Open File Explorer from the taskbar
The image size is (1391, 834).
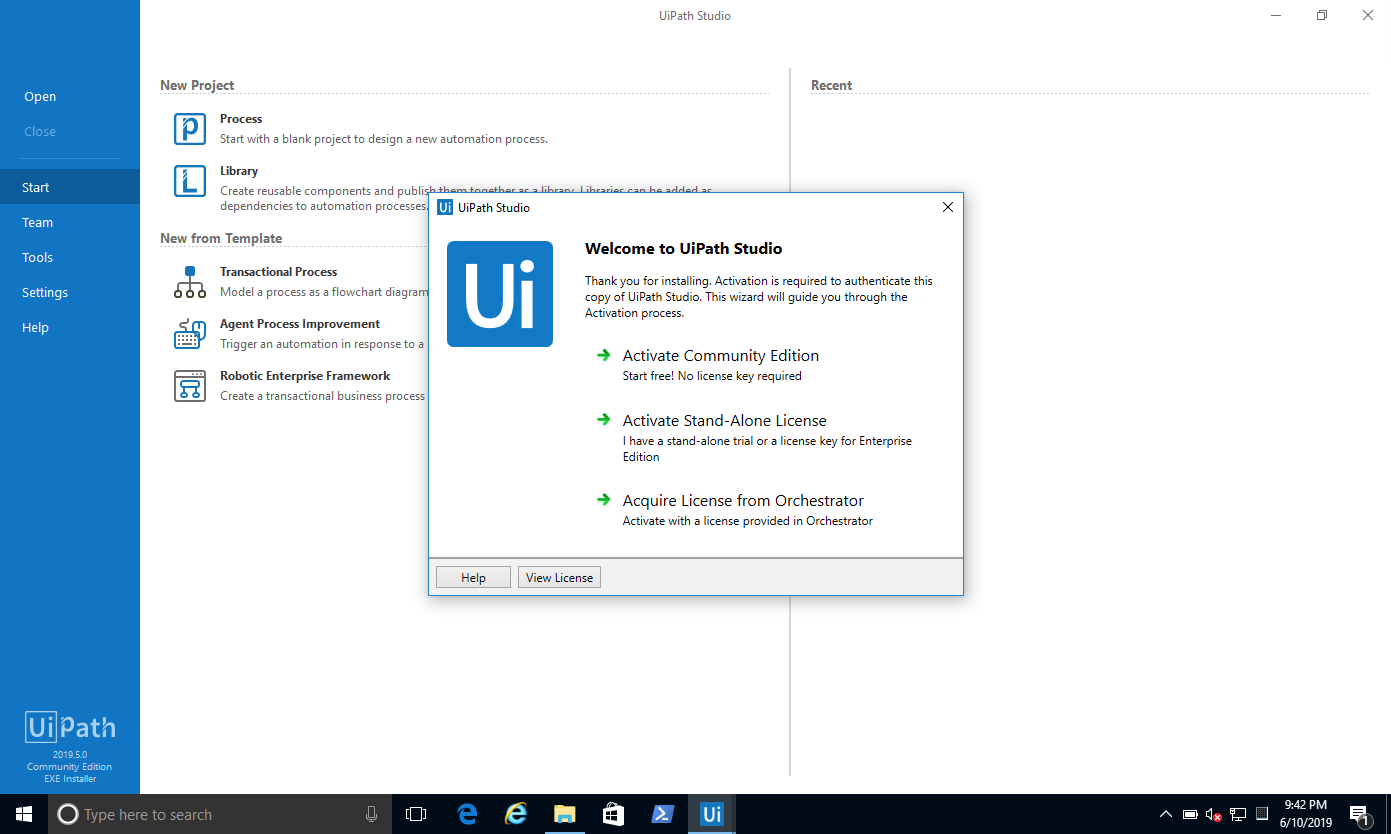click(565, 814)
